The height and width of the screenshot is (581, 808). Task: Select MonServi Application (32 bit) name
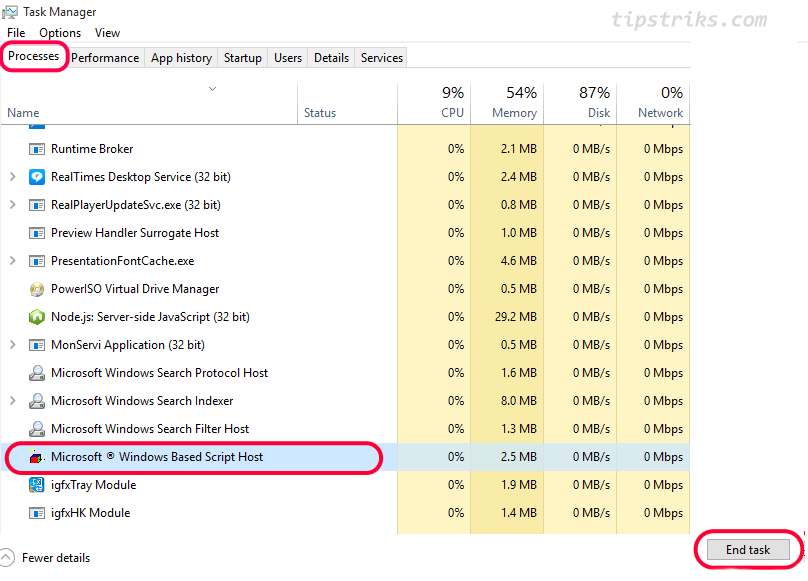[127, 345]
